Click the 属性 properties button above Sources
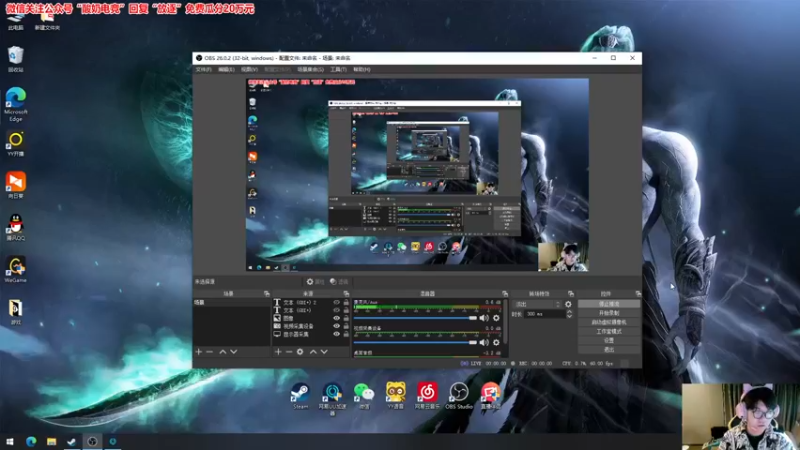Viewport: 800px width, 450px height. (315, 282)
